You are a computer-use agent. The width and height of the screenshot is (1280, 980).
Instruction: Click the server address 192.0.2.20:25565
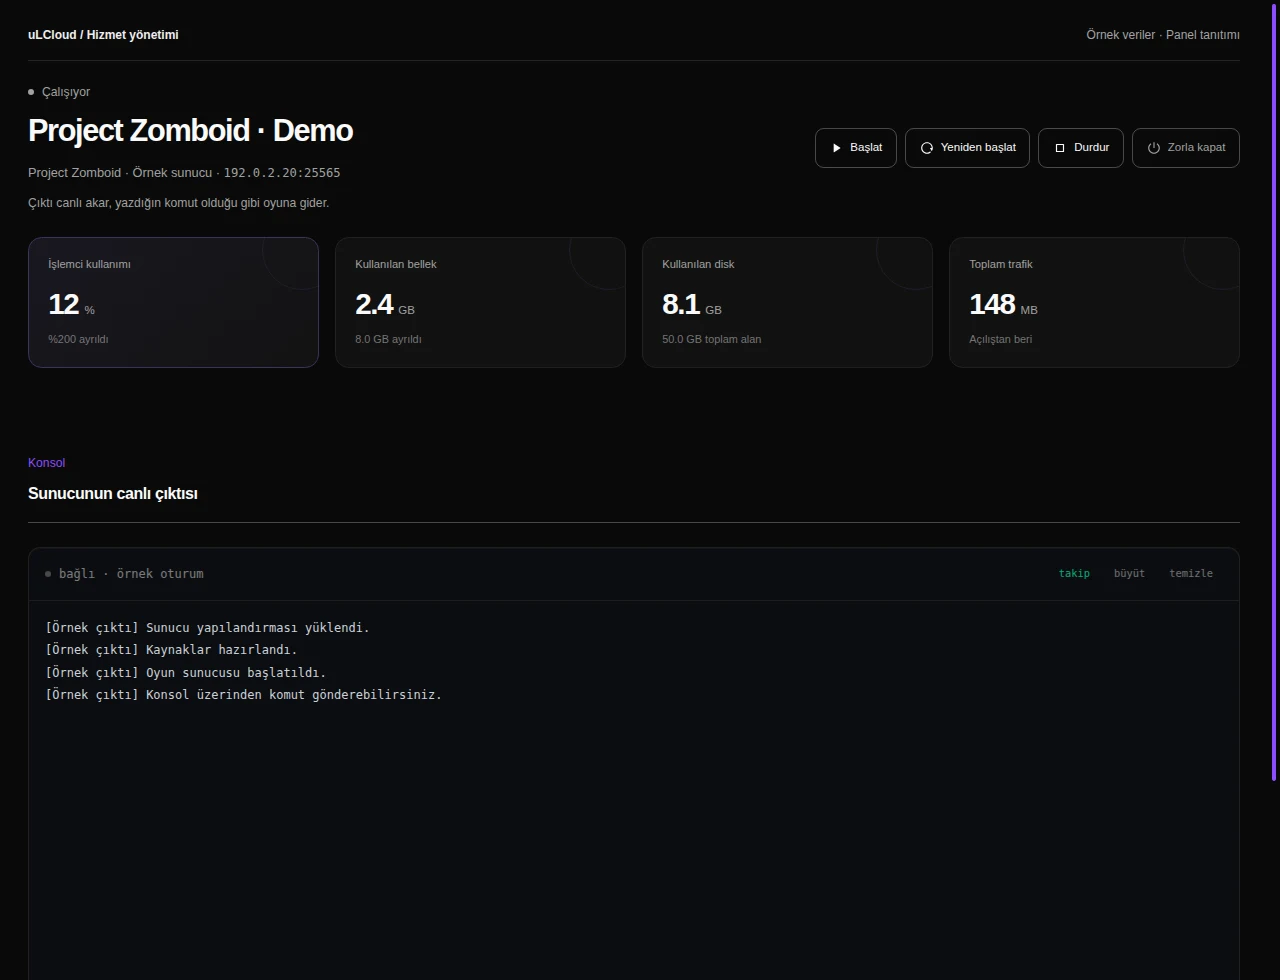click(282, 173)
